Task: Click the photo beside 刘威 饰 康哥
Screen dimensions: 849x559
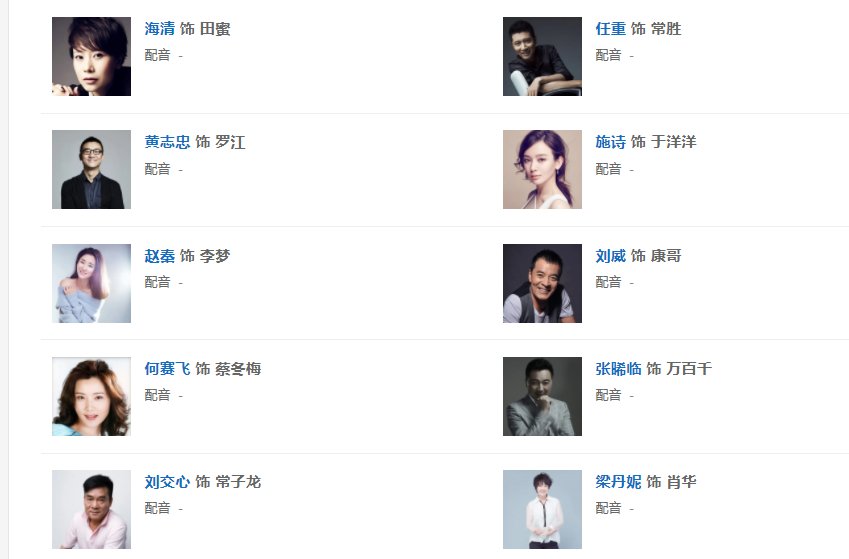Action: [x=542, y=283]
